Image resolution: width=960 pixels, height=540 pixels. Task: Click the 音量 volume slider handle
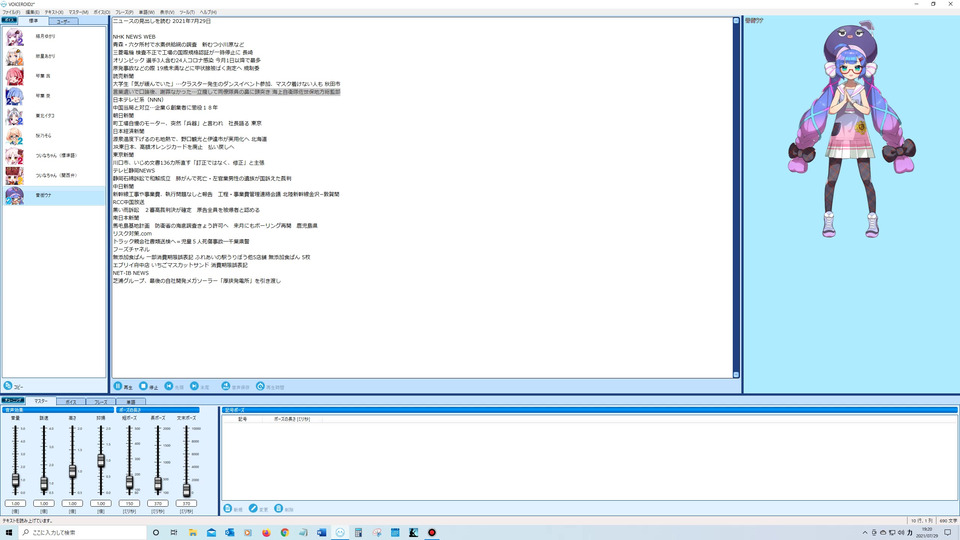tap(15, 481)
